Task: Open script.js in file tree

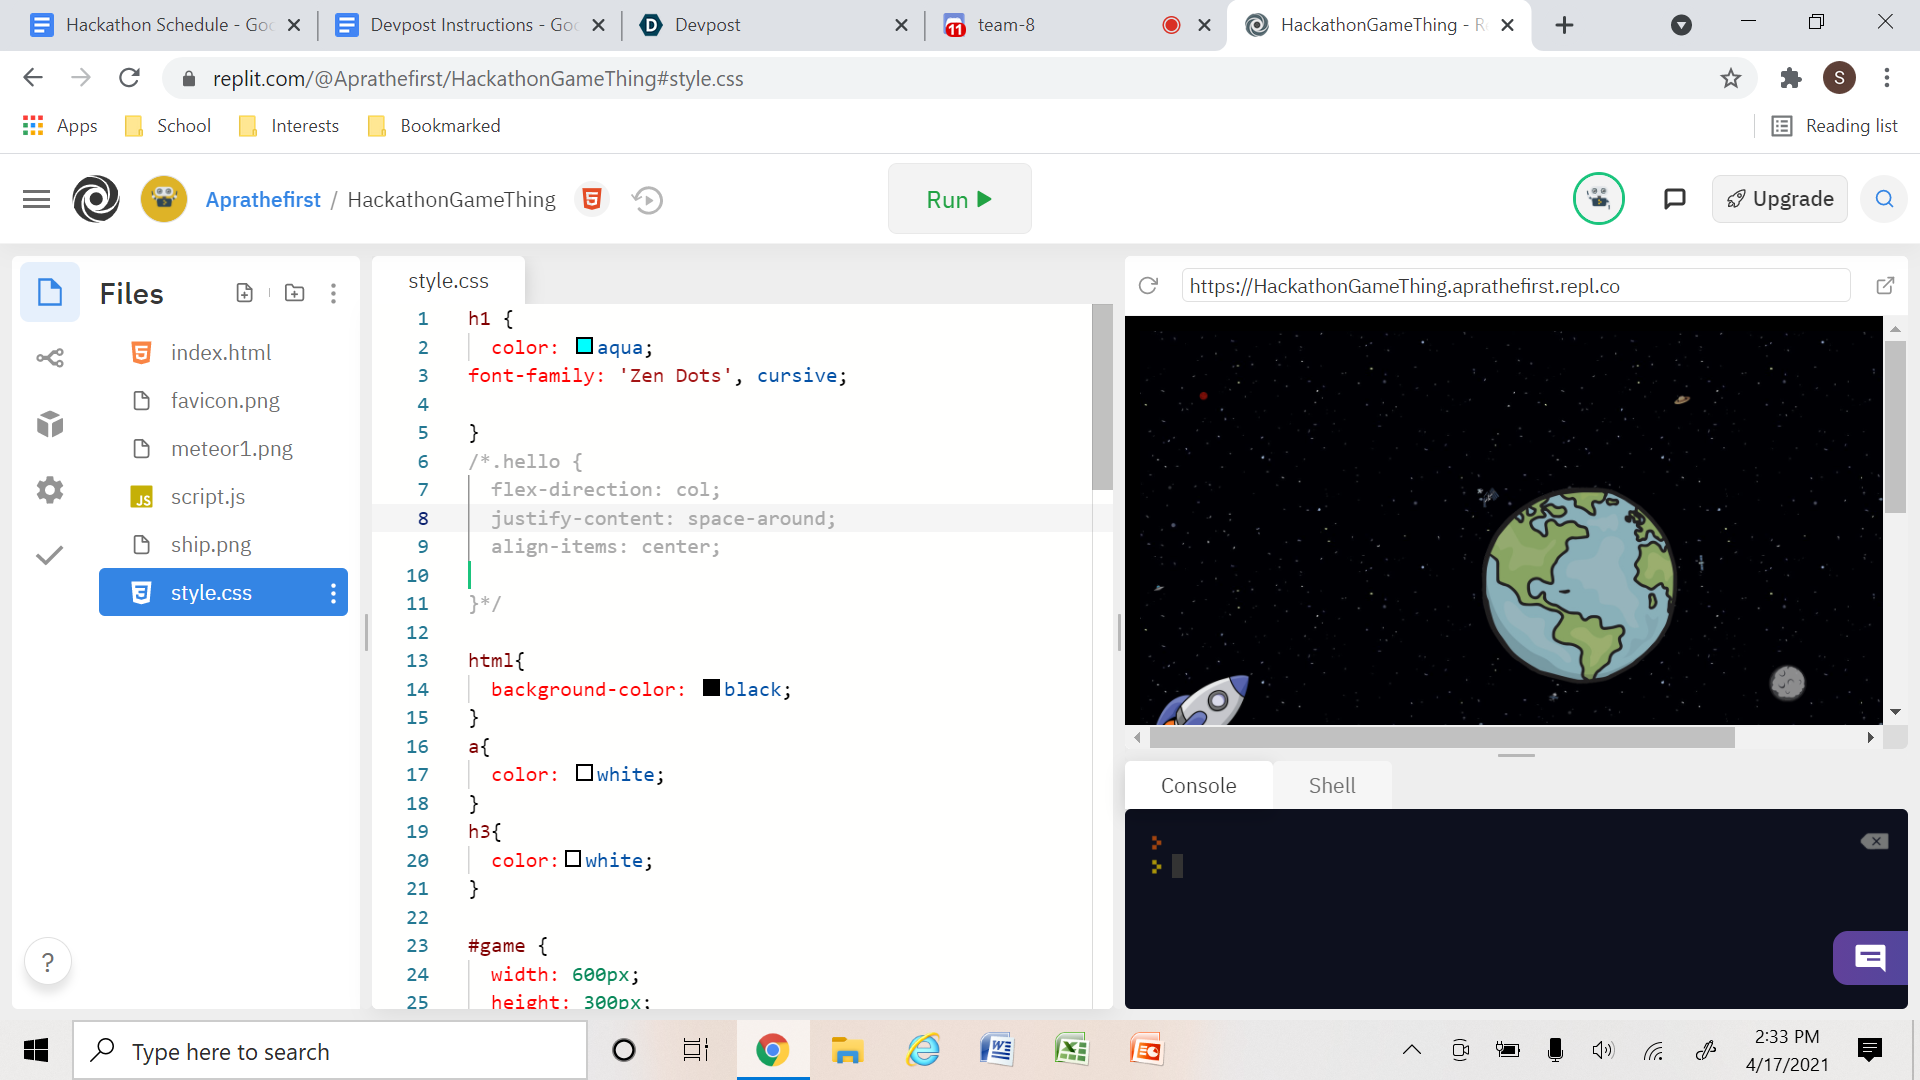Action: [207, 497]
